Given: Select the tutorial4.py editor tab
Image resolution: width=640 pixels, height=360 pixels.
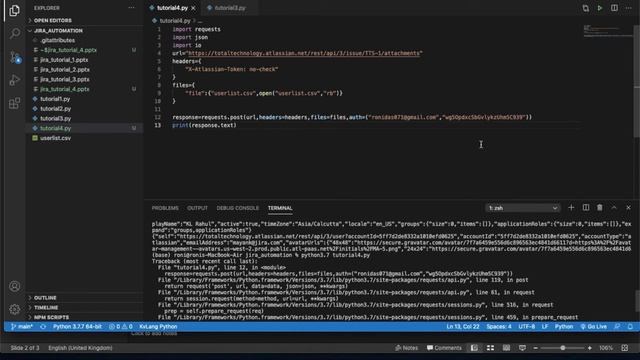Looking at the screenshot, I should click(172, 8).
